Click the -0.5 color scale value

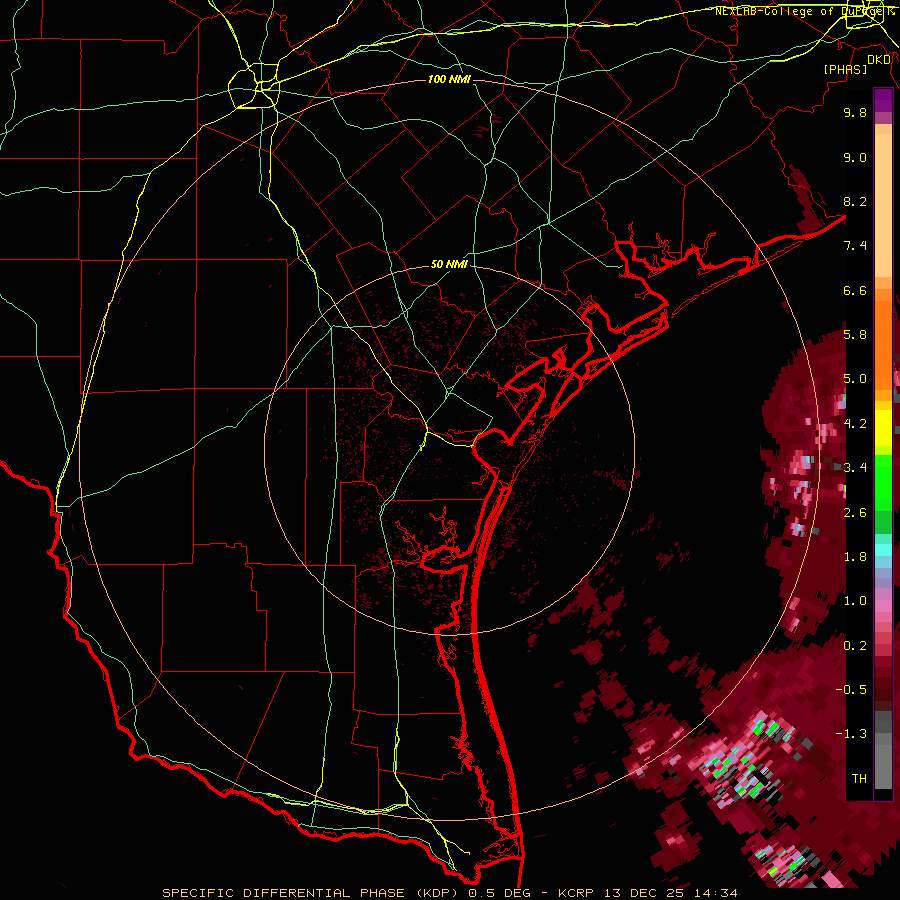coord(851,690)
